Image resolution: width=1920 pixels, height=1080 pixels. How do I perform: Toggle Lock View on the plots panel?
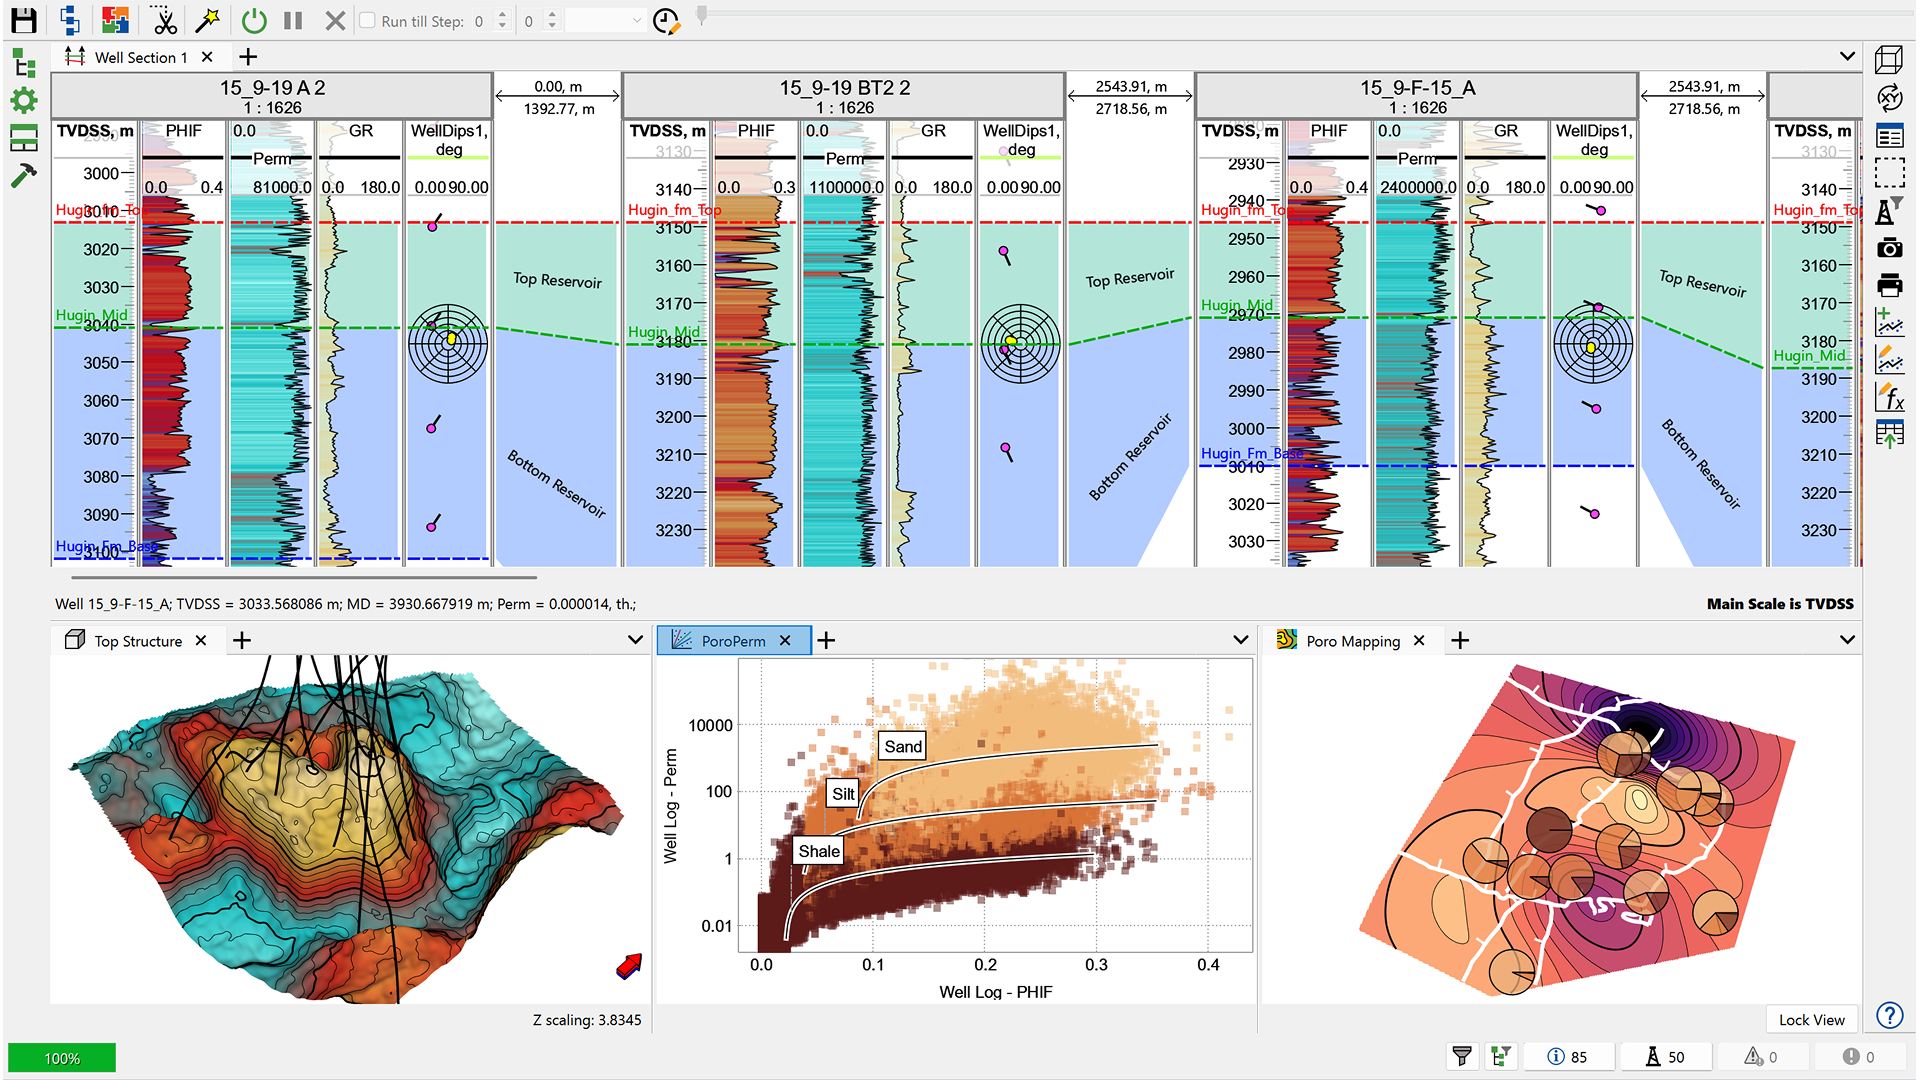coord(1811,1019)
